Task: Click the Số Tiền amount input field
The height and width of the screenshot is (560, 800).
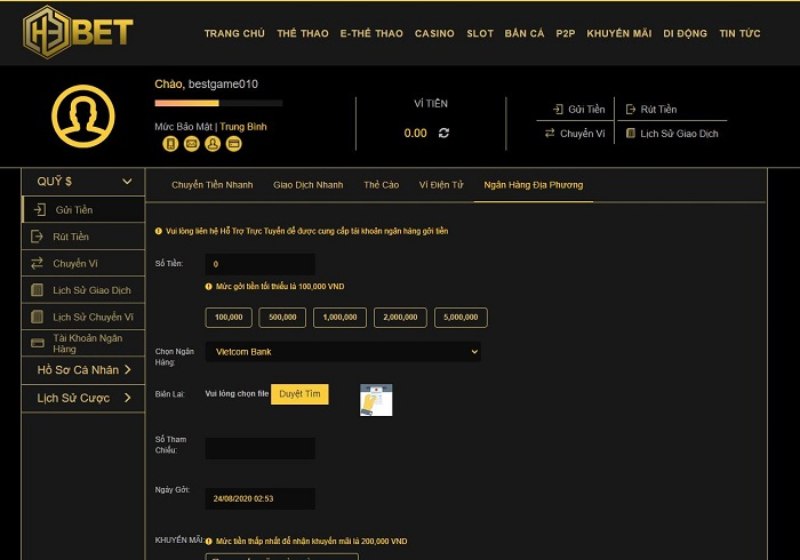Action: tap(260, 264)
